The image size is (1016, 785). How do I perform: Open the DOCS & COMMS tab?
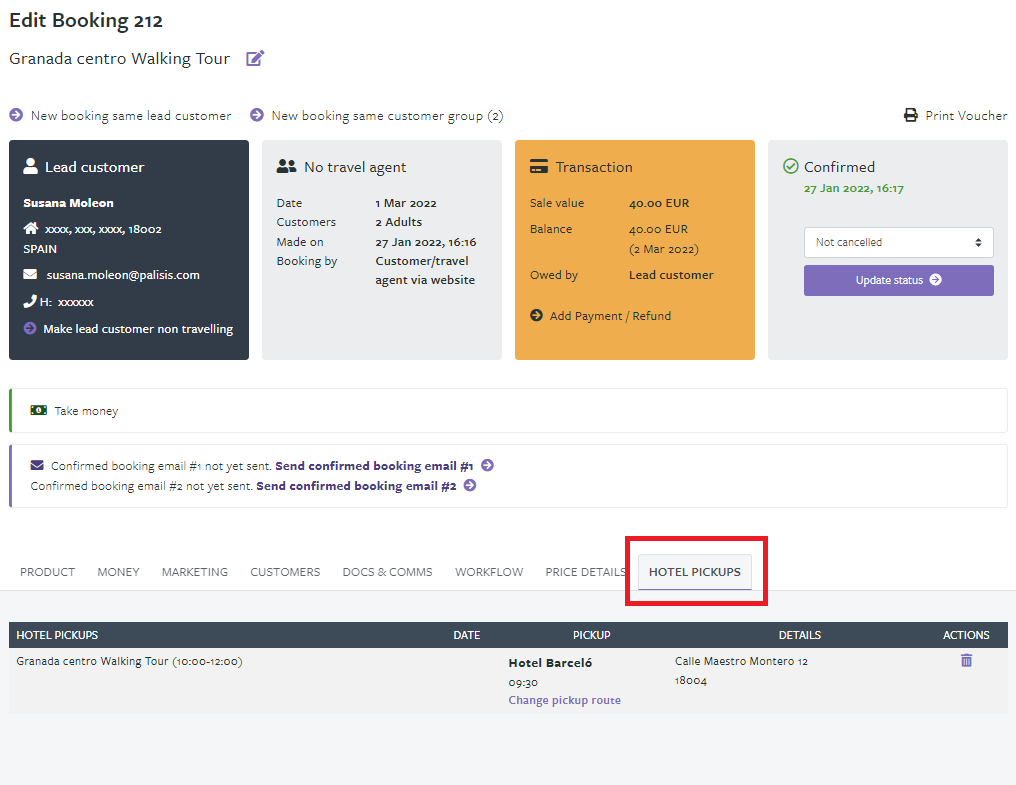[x=387, y=572]
